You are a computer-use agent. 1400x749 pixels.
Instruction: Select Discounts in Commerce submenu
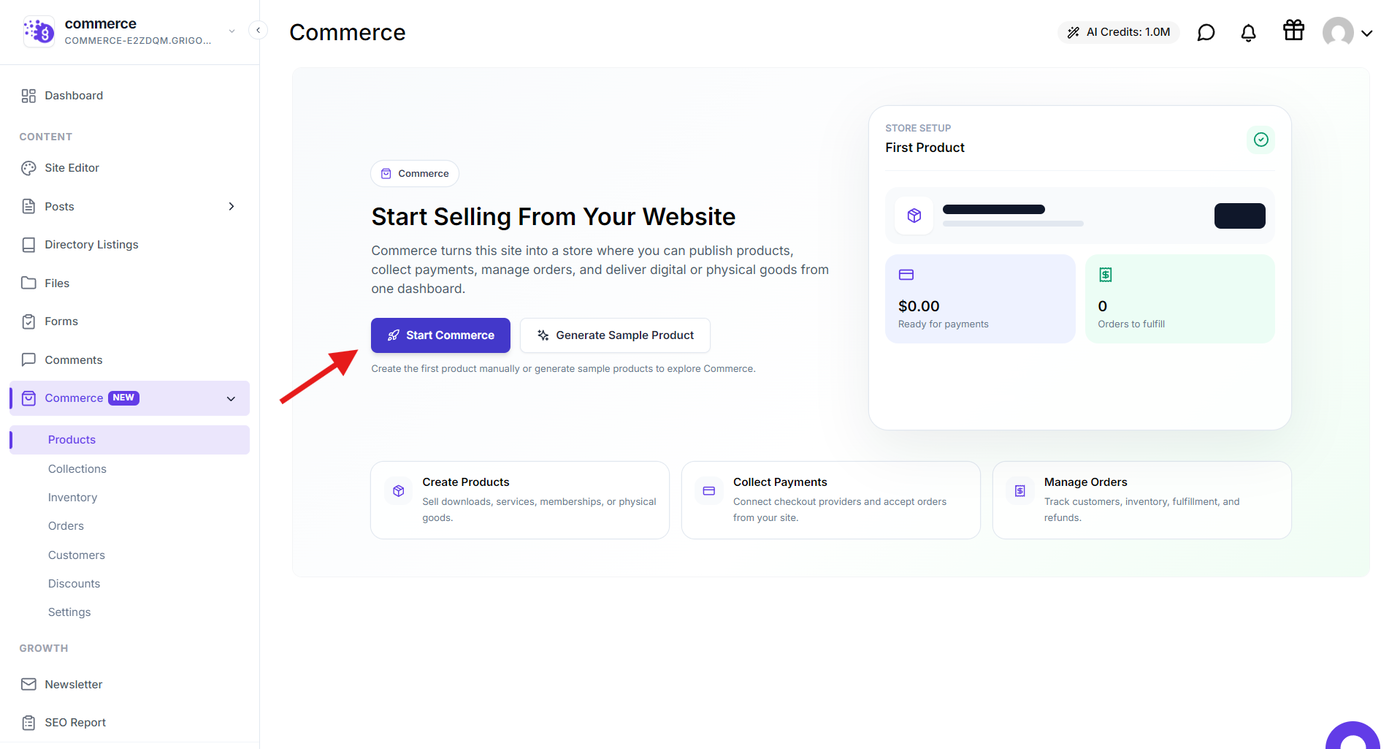(74, 584)
